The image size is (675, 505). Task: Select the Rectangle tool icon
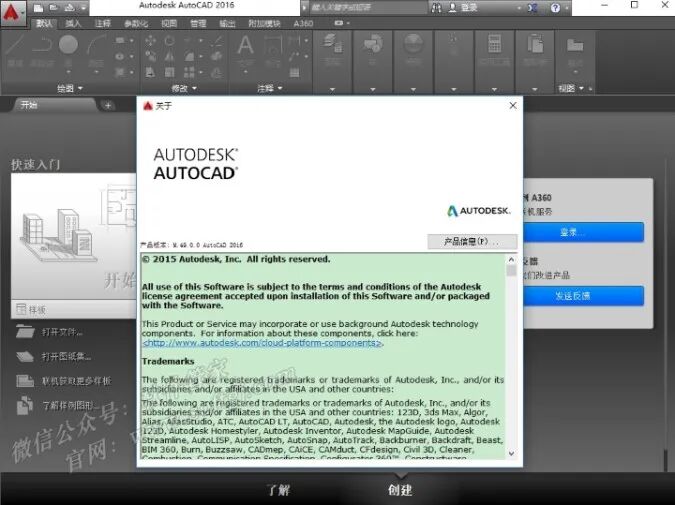[x=120, y=40]
